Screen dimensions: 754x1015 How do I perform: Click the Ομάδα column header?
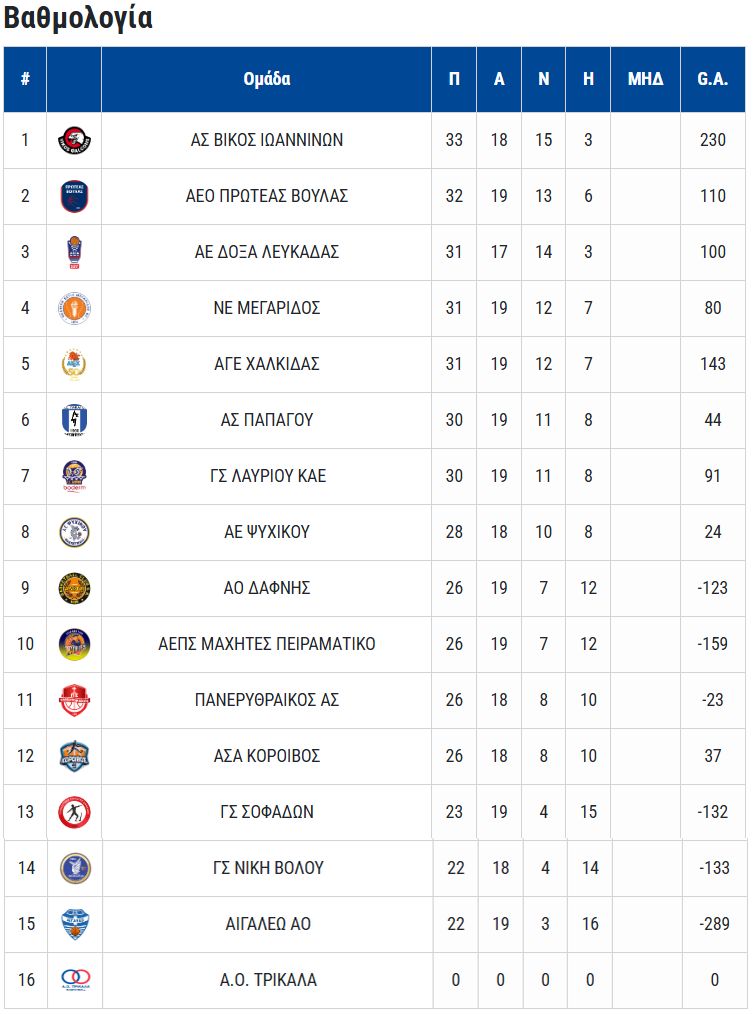[x=267, y=79]
